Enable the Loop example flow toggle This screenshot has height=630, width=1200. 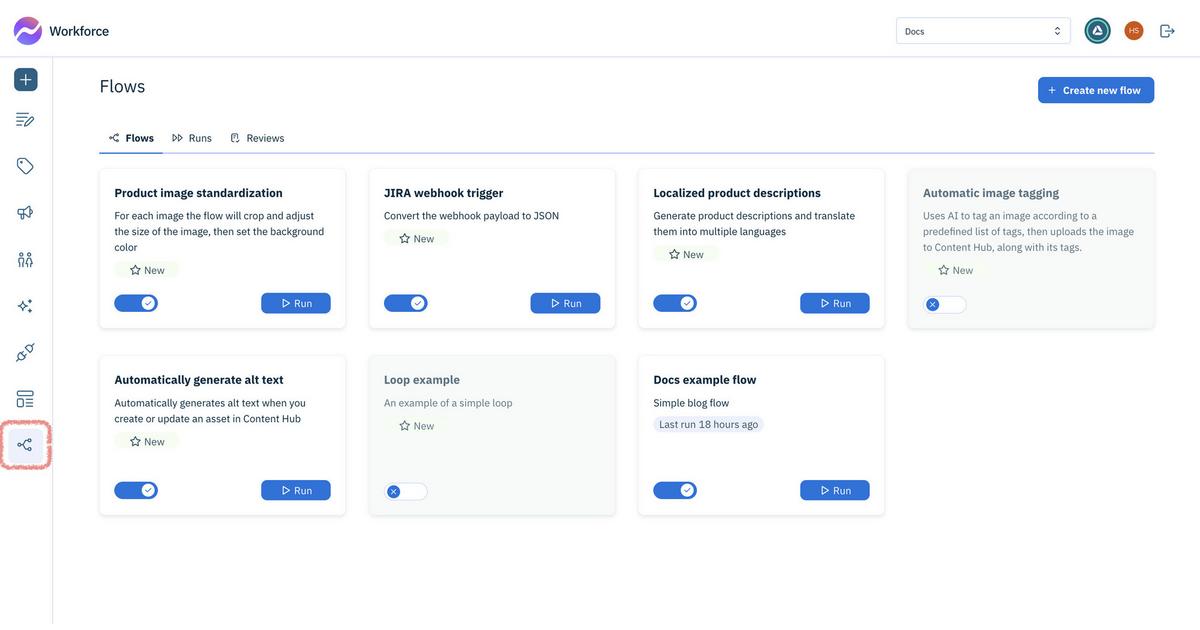click(x=406, y=491)
